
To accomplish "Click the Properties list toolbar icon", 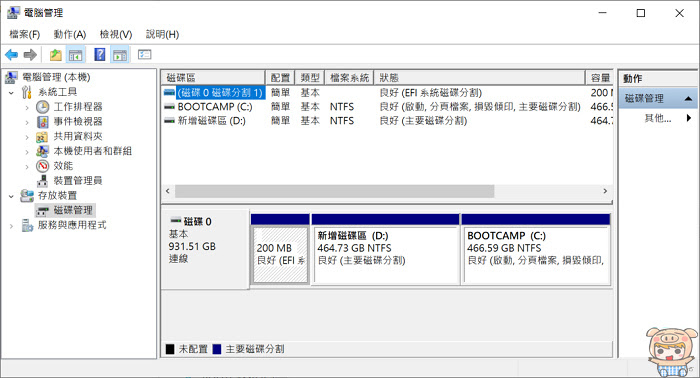I will pyautogui.click(x=144, y=54).
